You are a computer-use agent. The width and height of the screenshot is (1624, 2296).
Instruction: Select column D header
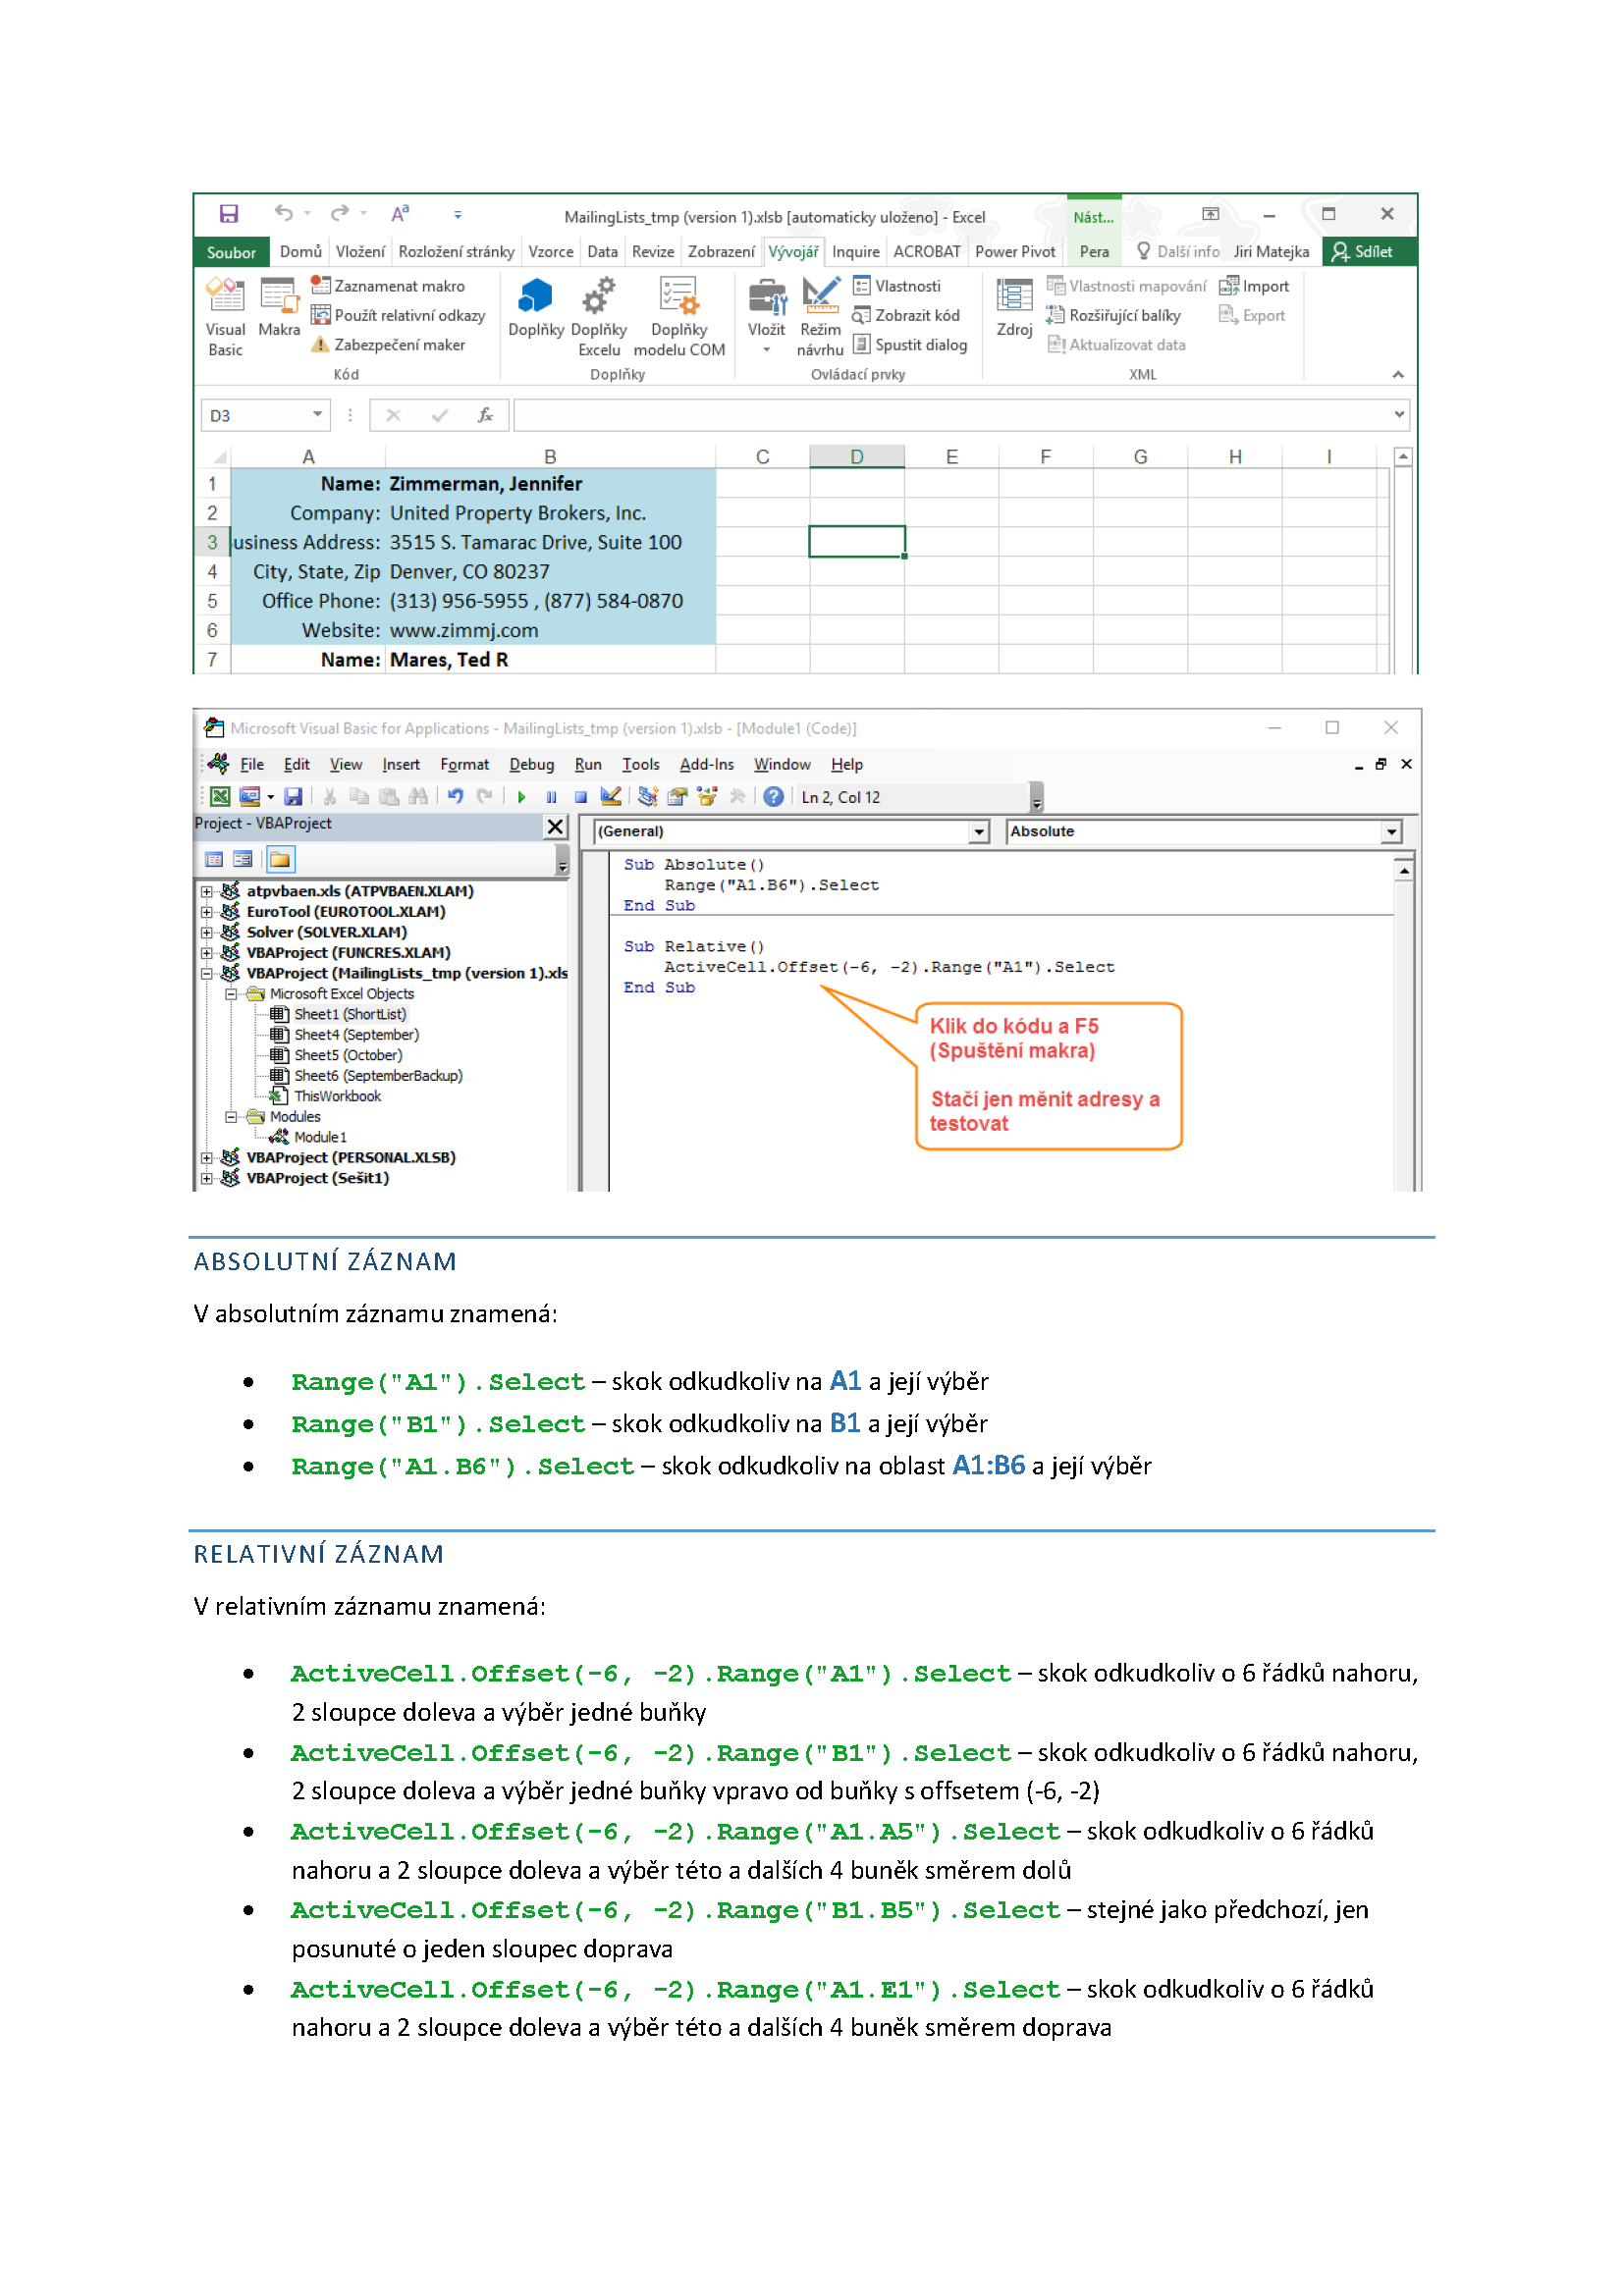pos(856,457)
